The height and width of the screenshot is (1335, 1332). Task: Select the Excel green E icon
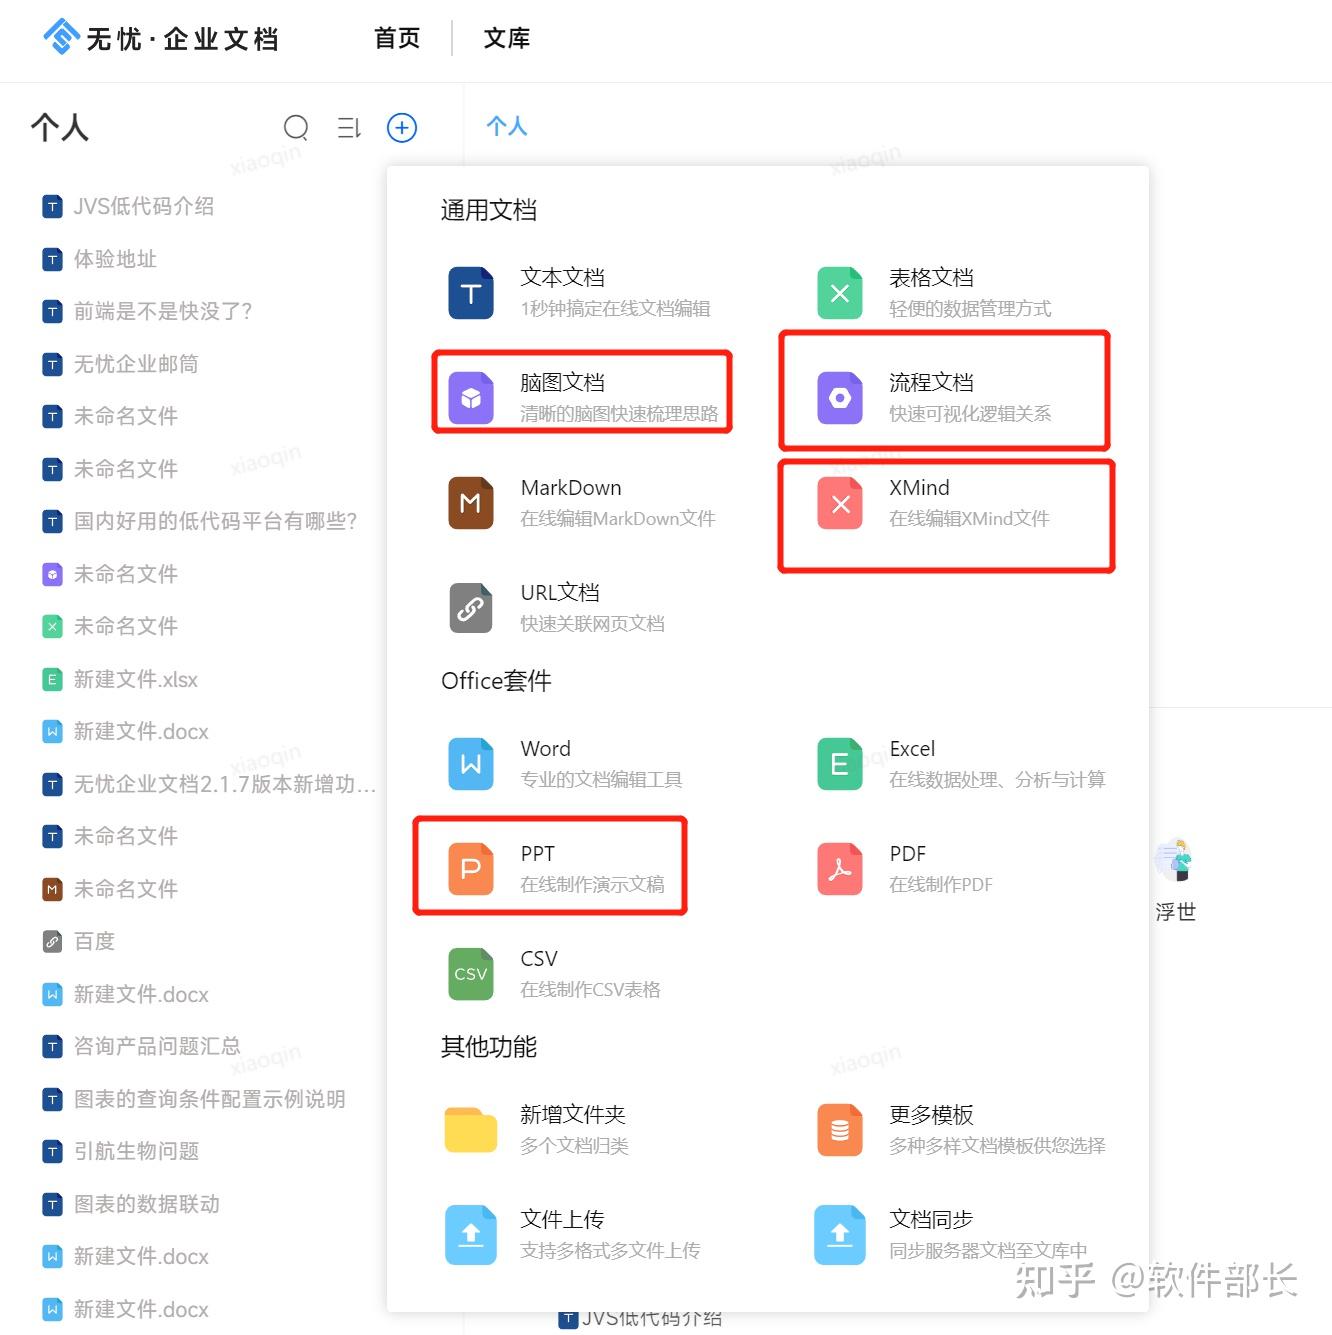(x=840, y=764)
